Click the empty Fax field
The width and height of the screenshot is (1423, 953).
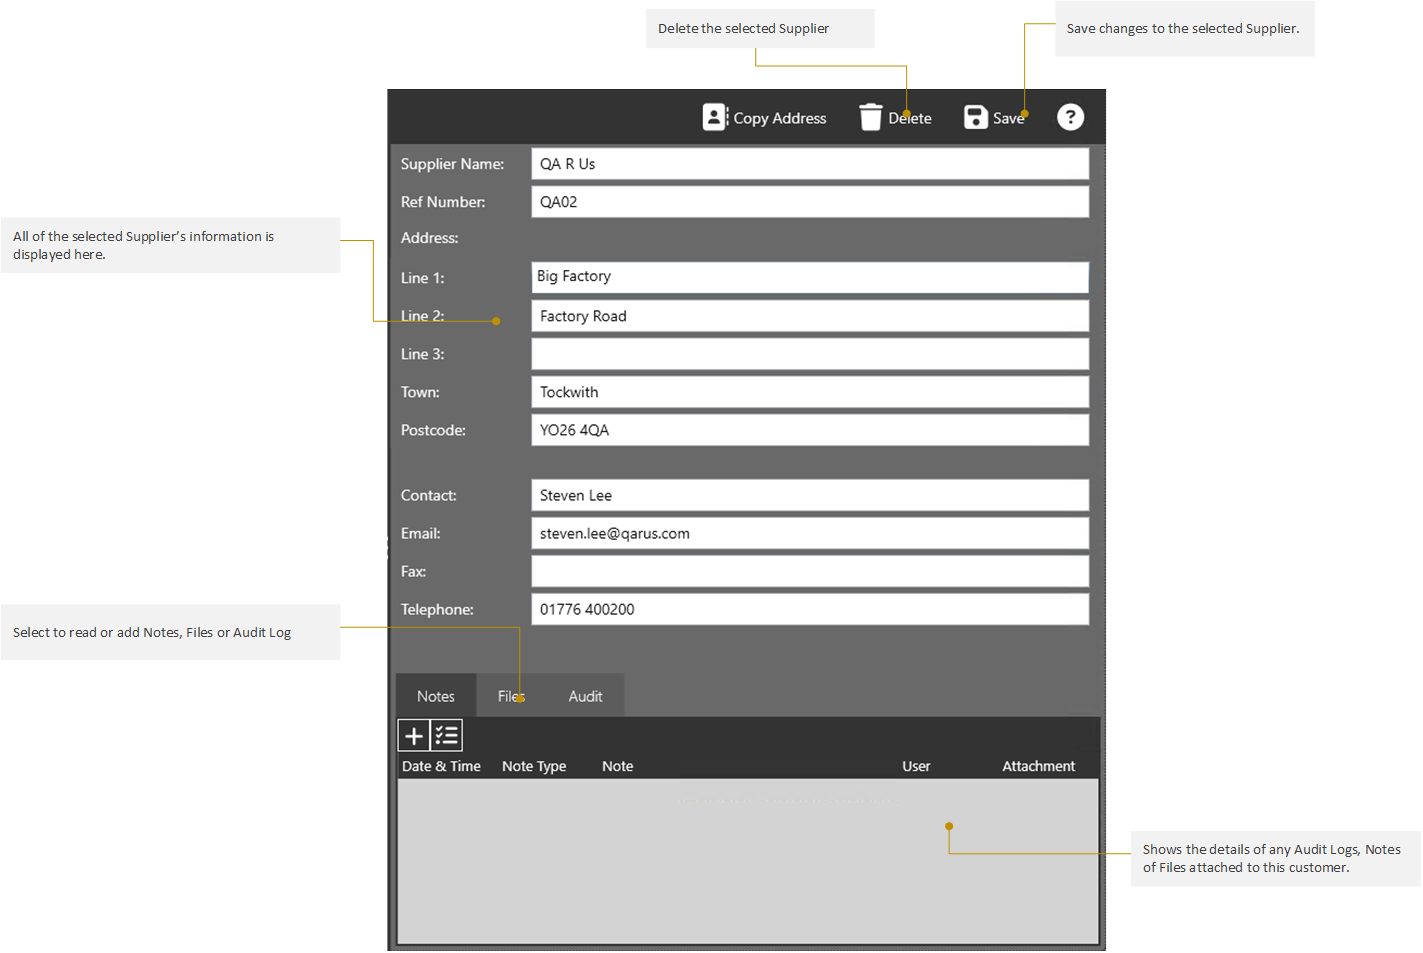tap(810, 571)
